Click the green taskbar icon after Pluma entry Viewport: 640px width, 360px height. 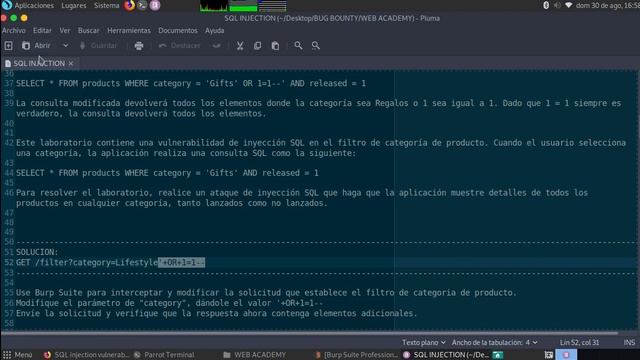tap(498, 355)
